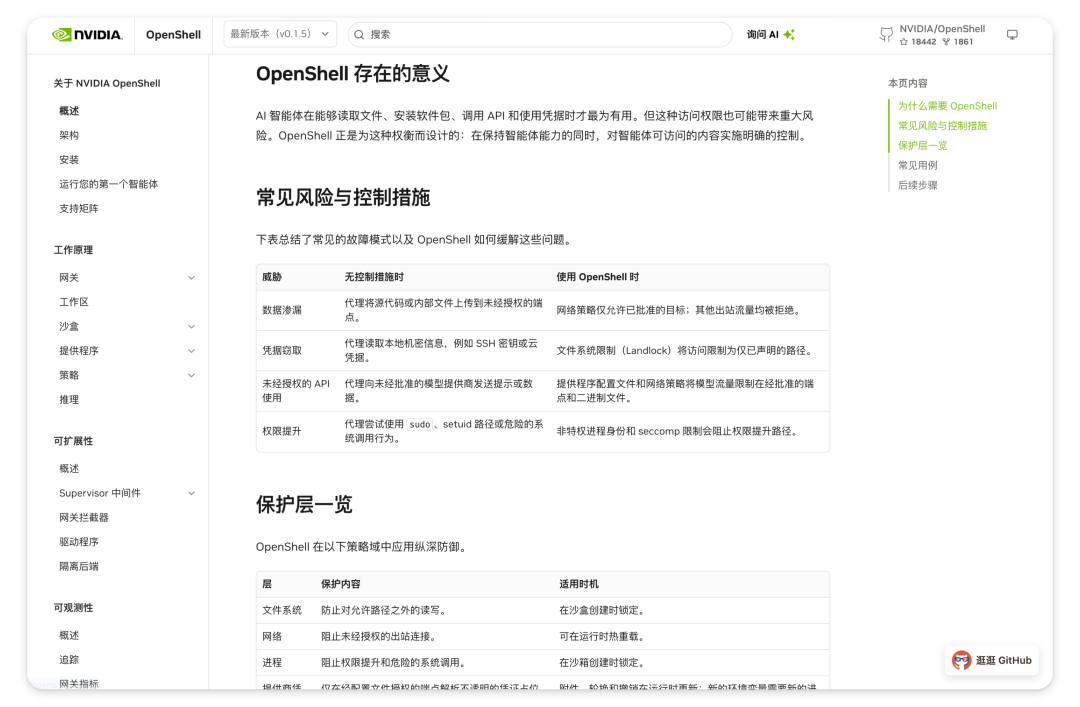This screenshot has width=1080, height=707.
Task: Click the 文件系统 row in layers table
Action: click(x=543, y=611)
